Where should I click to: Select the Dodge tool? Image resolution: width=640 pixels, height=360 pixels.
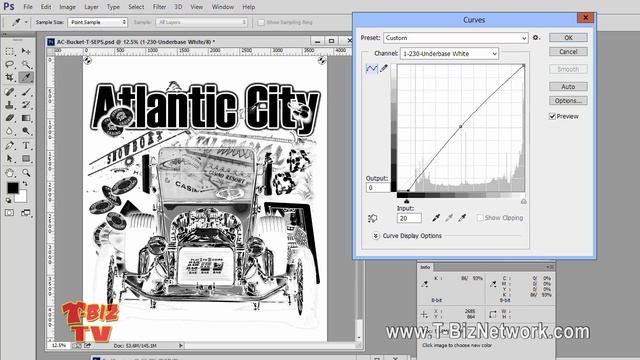tap(26, 131)
